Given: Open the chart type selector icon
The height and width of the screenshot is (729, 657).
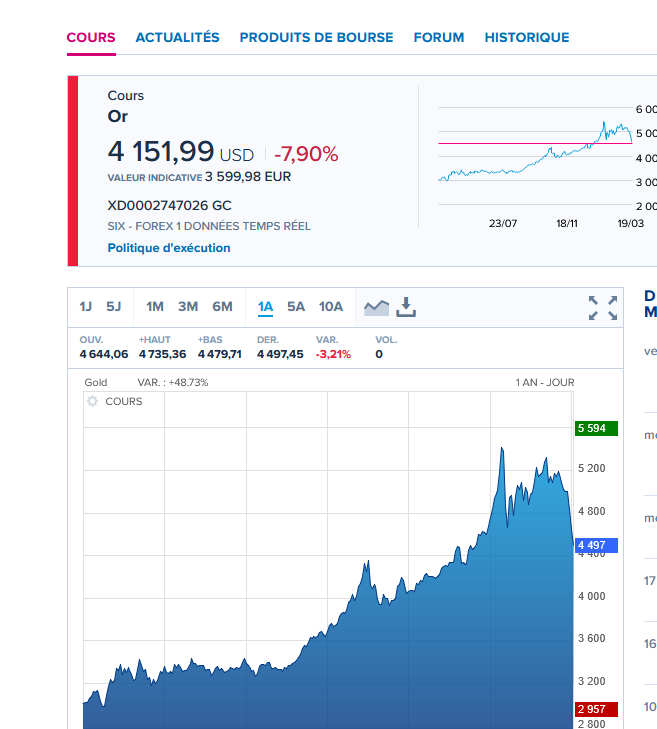Looking at the screenshot, I should coord(376,307).
